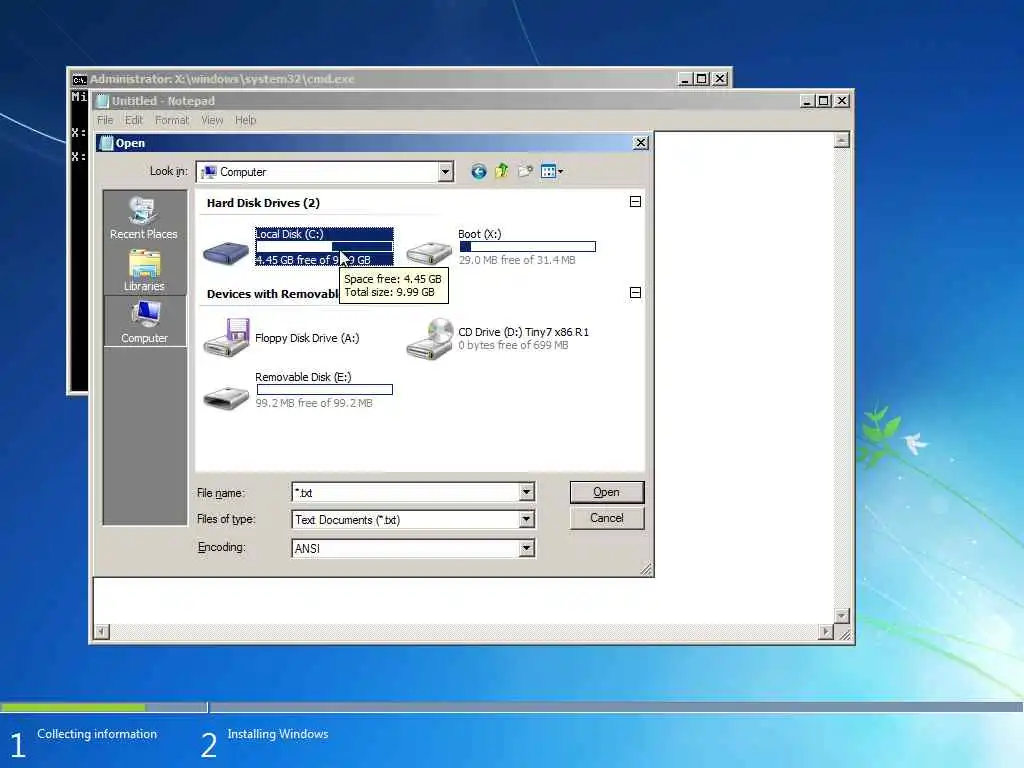Click the Removable Disk (E:) label

303,377
